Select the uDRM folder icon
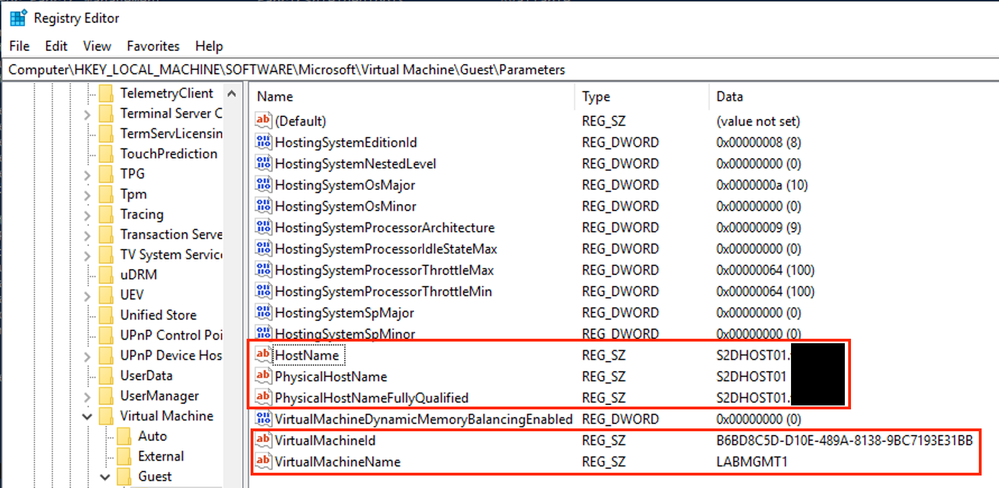 pyautogui.click(x=106, y=275)
